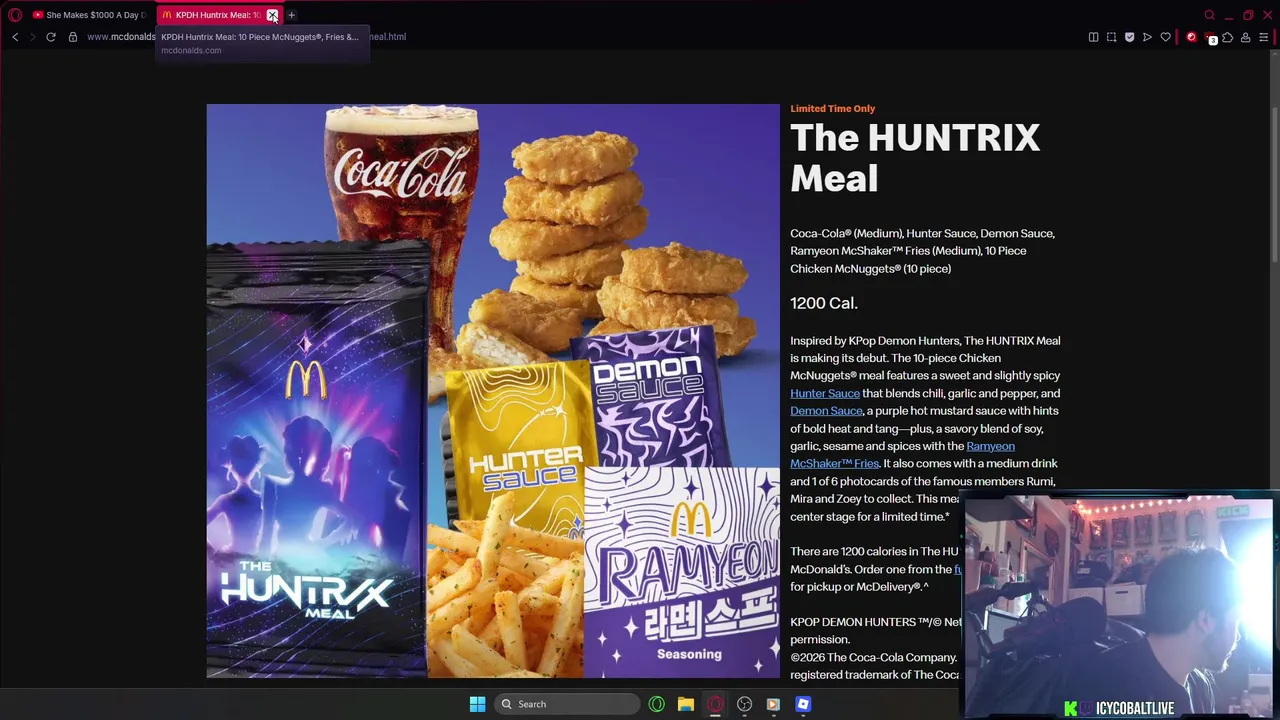
Task: Open the media player taskbar icon
Action: [x=773, y=704]
